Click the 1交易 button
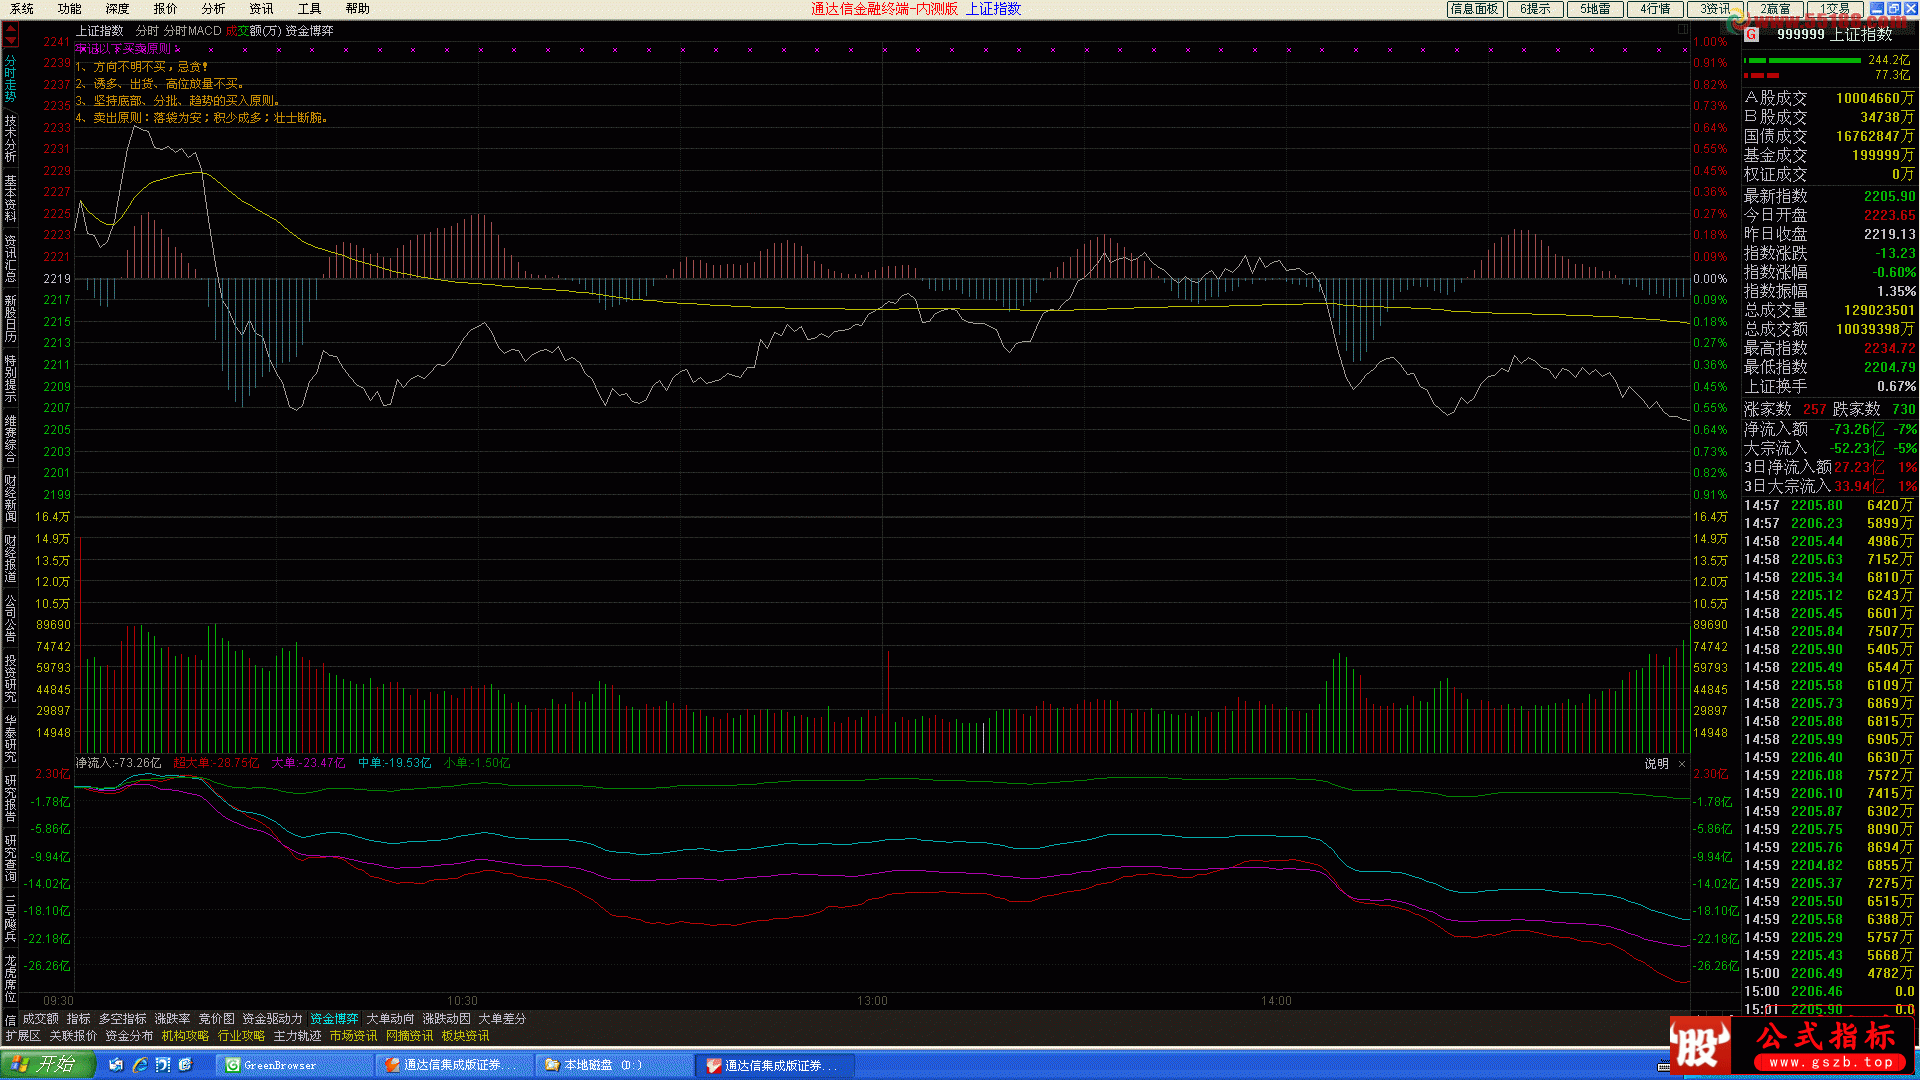This screenshot has height=1080, width=1920. [1835, 9]
